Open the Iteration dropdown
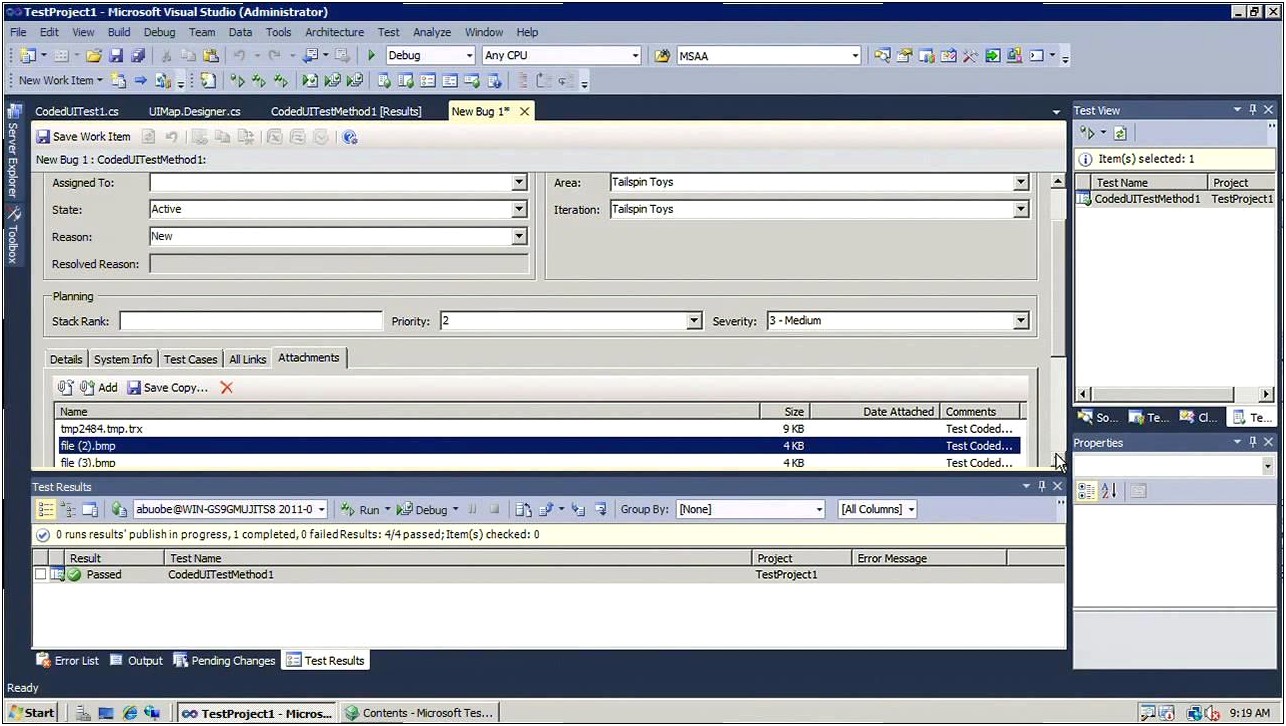The image size is (1286, 726). (1021, 210)
